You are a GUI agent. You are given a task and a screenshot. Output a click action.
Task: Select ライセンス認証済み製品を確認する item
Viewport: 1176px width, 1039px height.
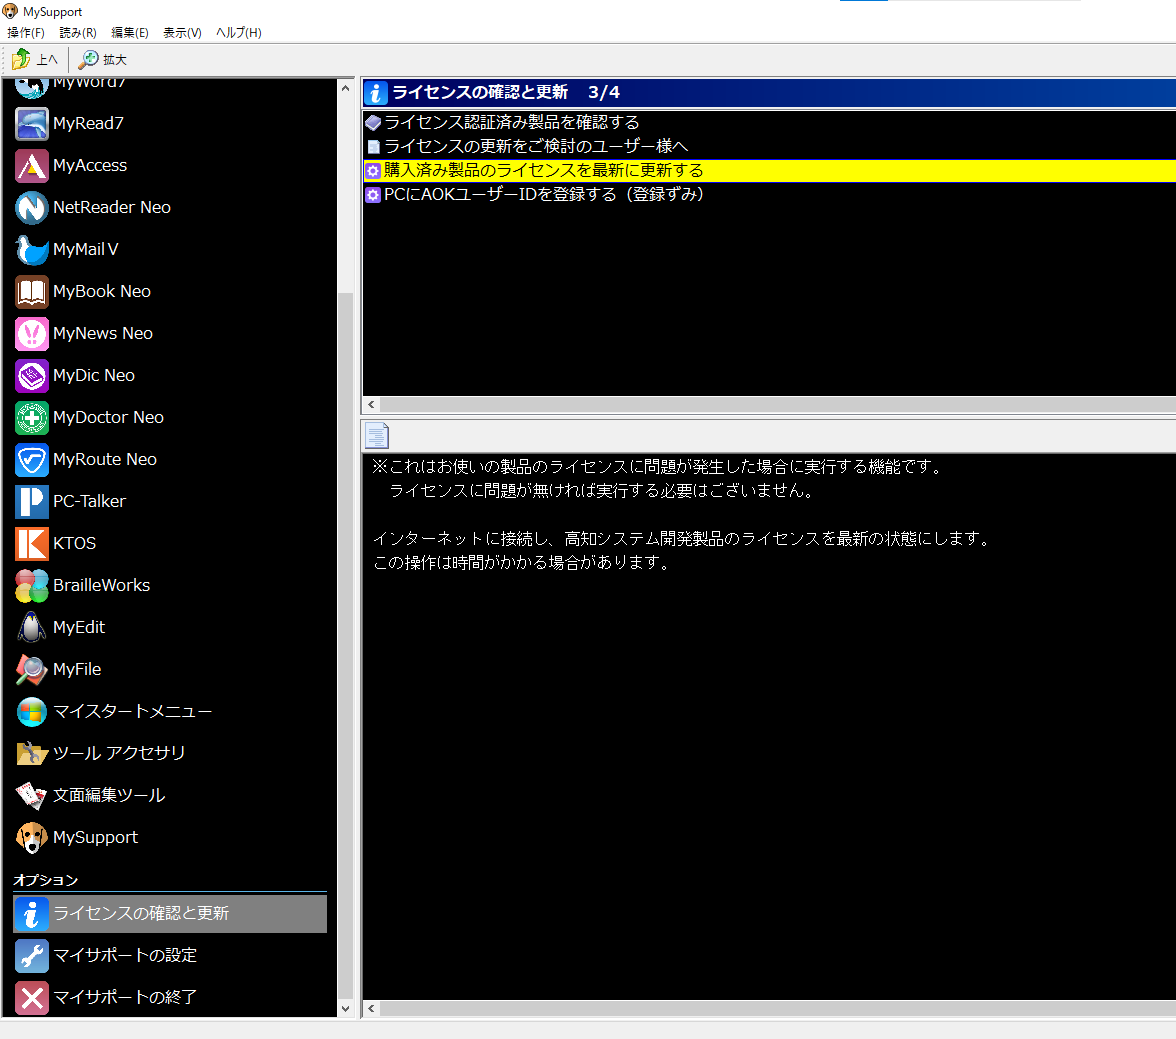coord(511,123)
